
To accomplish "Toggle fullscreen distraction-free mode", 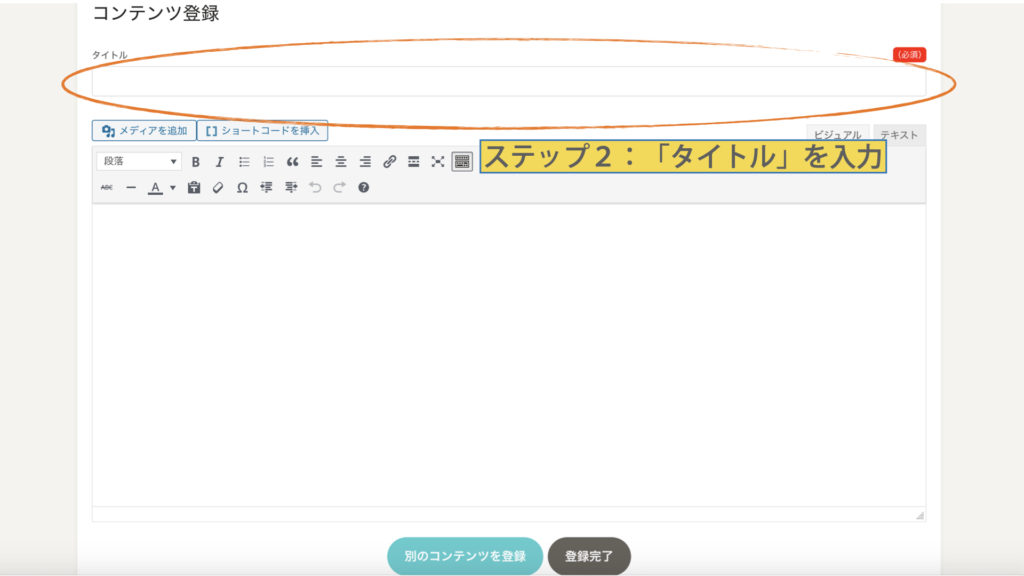I will click(x=438, y=162).
